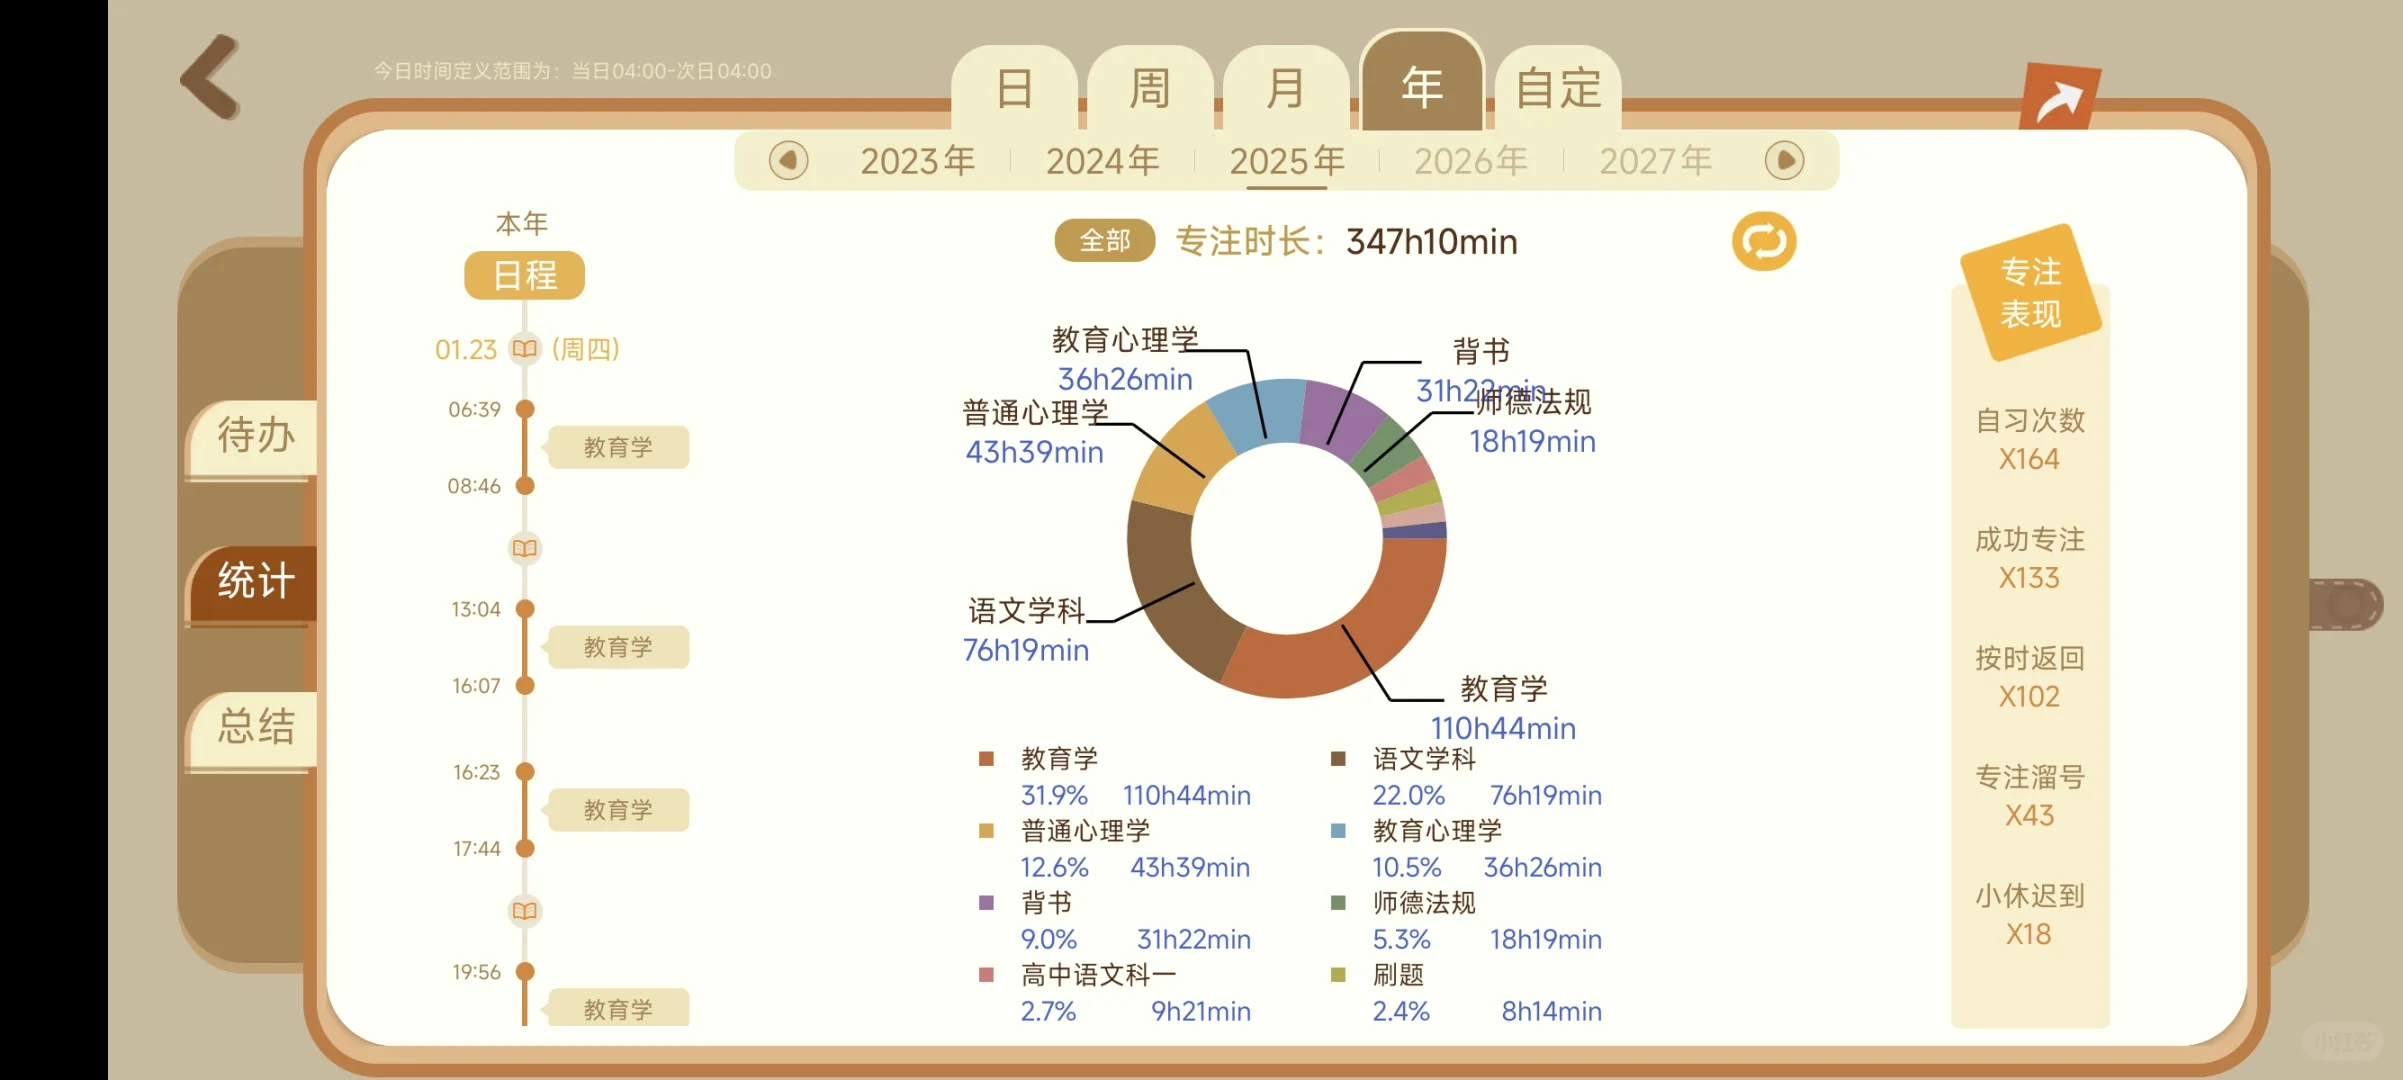Click the 13:04 timeline dot

524,609
